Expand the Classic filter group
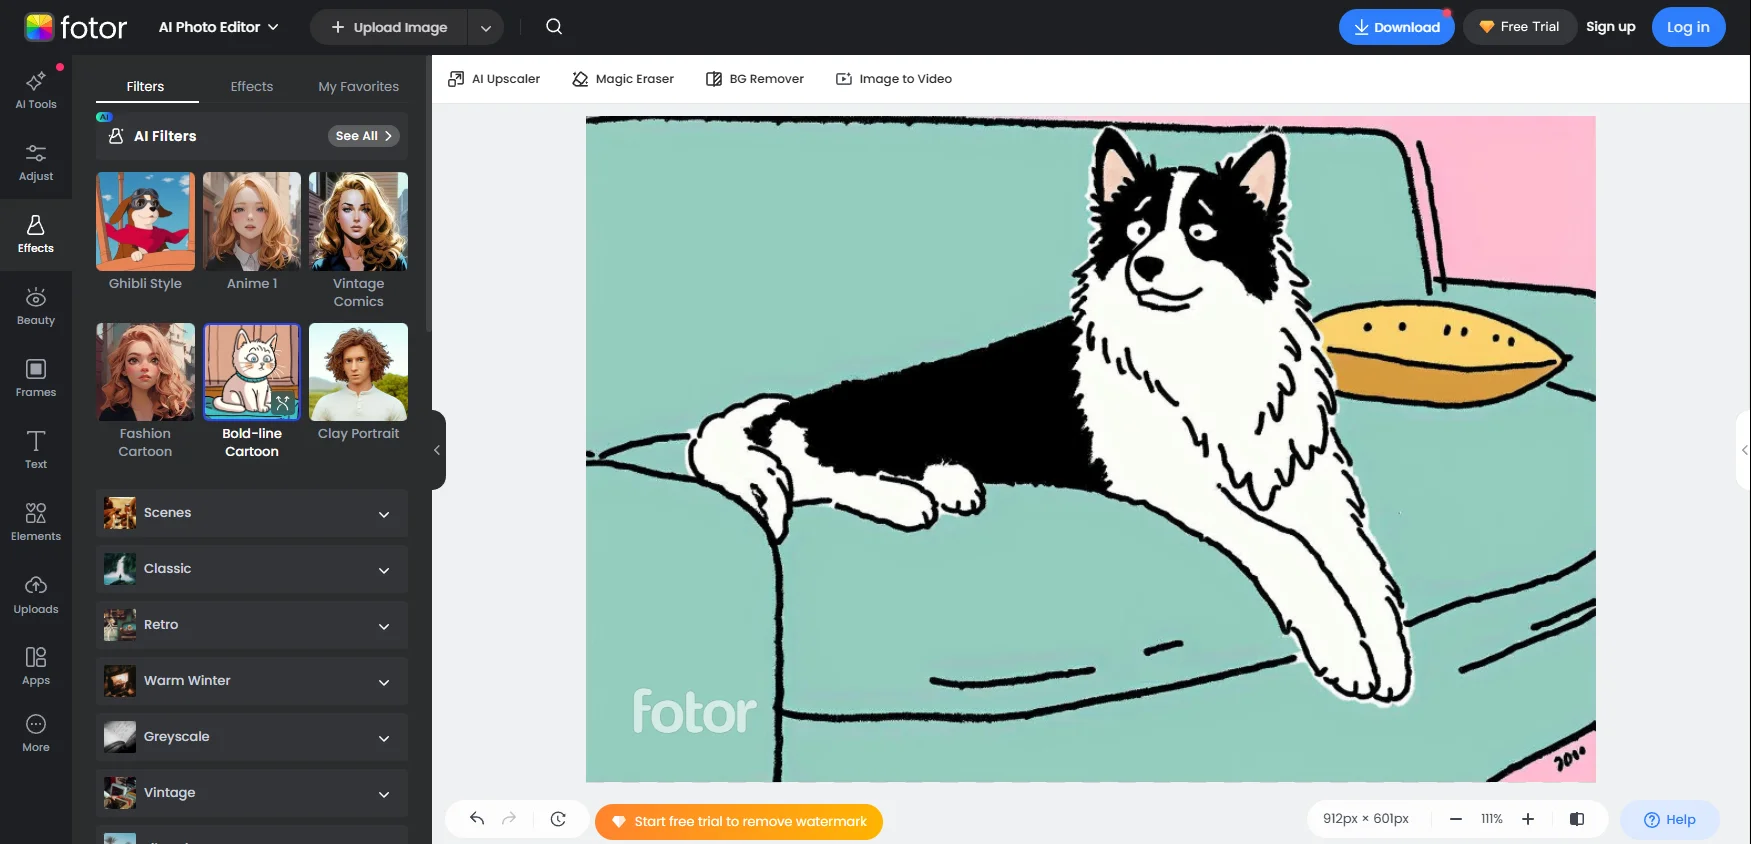Screen dimensions: 1751x844 [252, 569]
